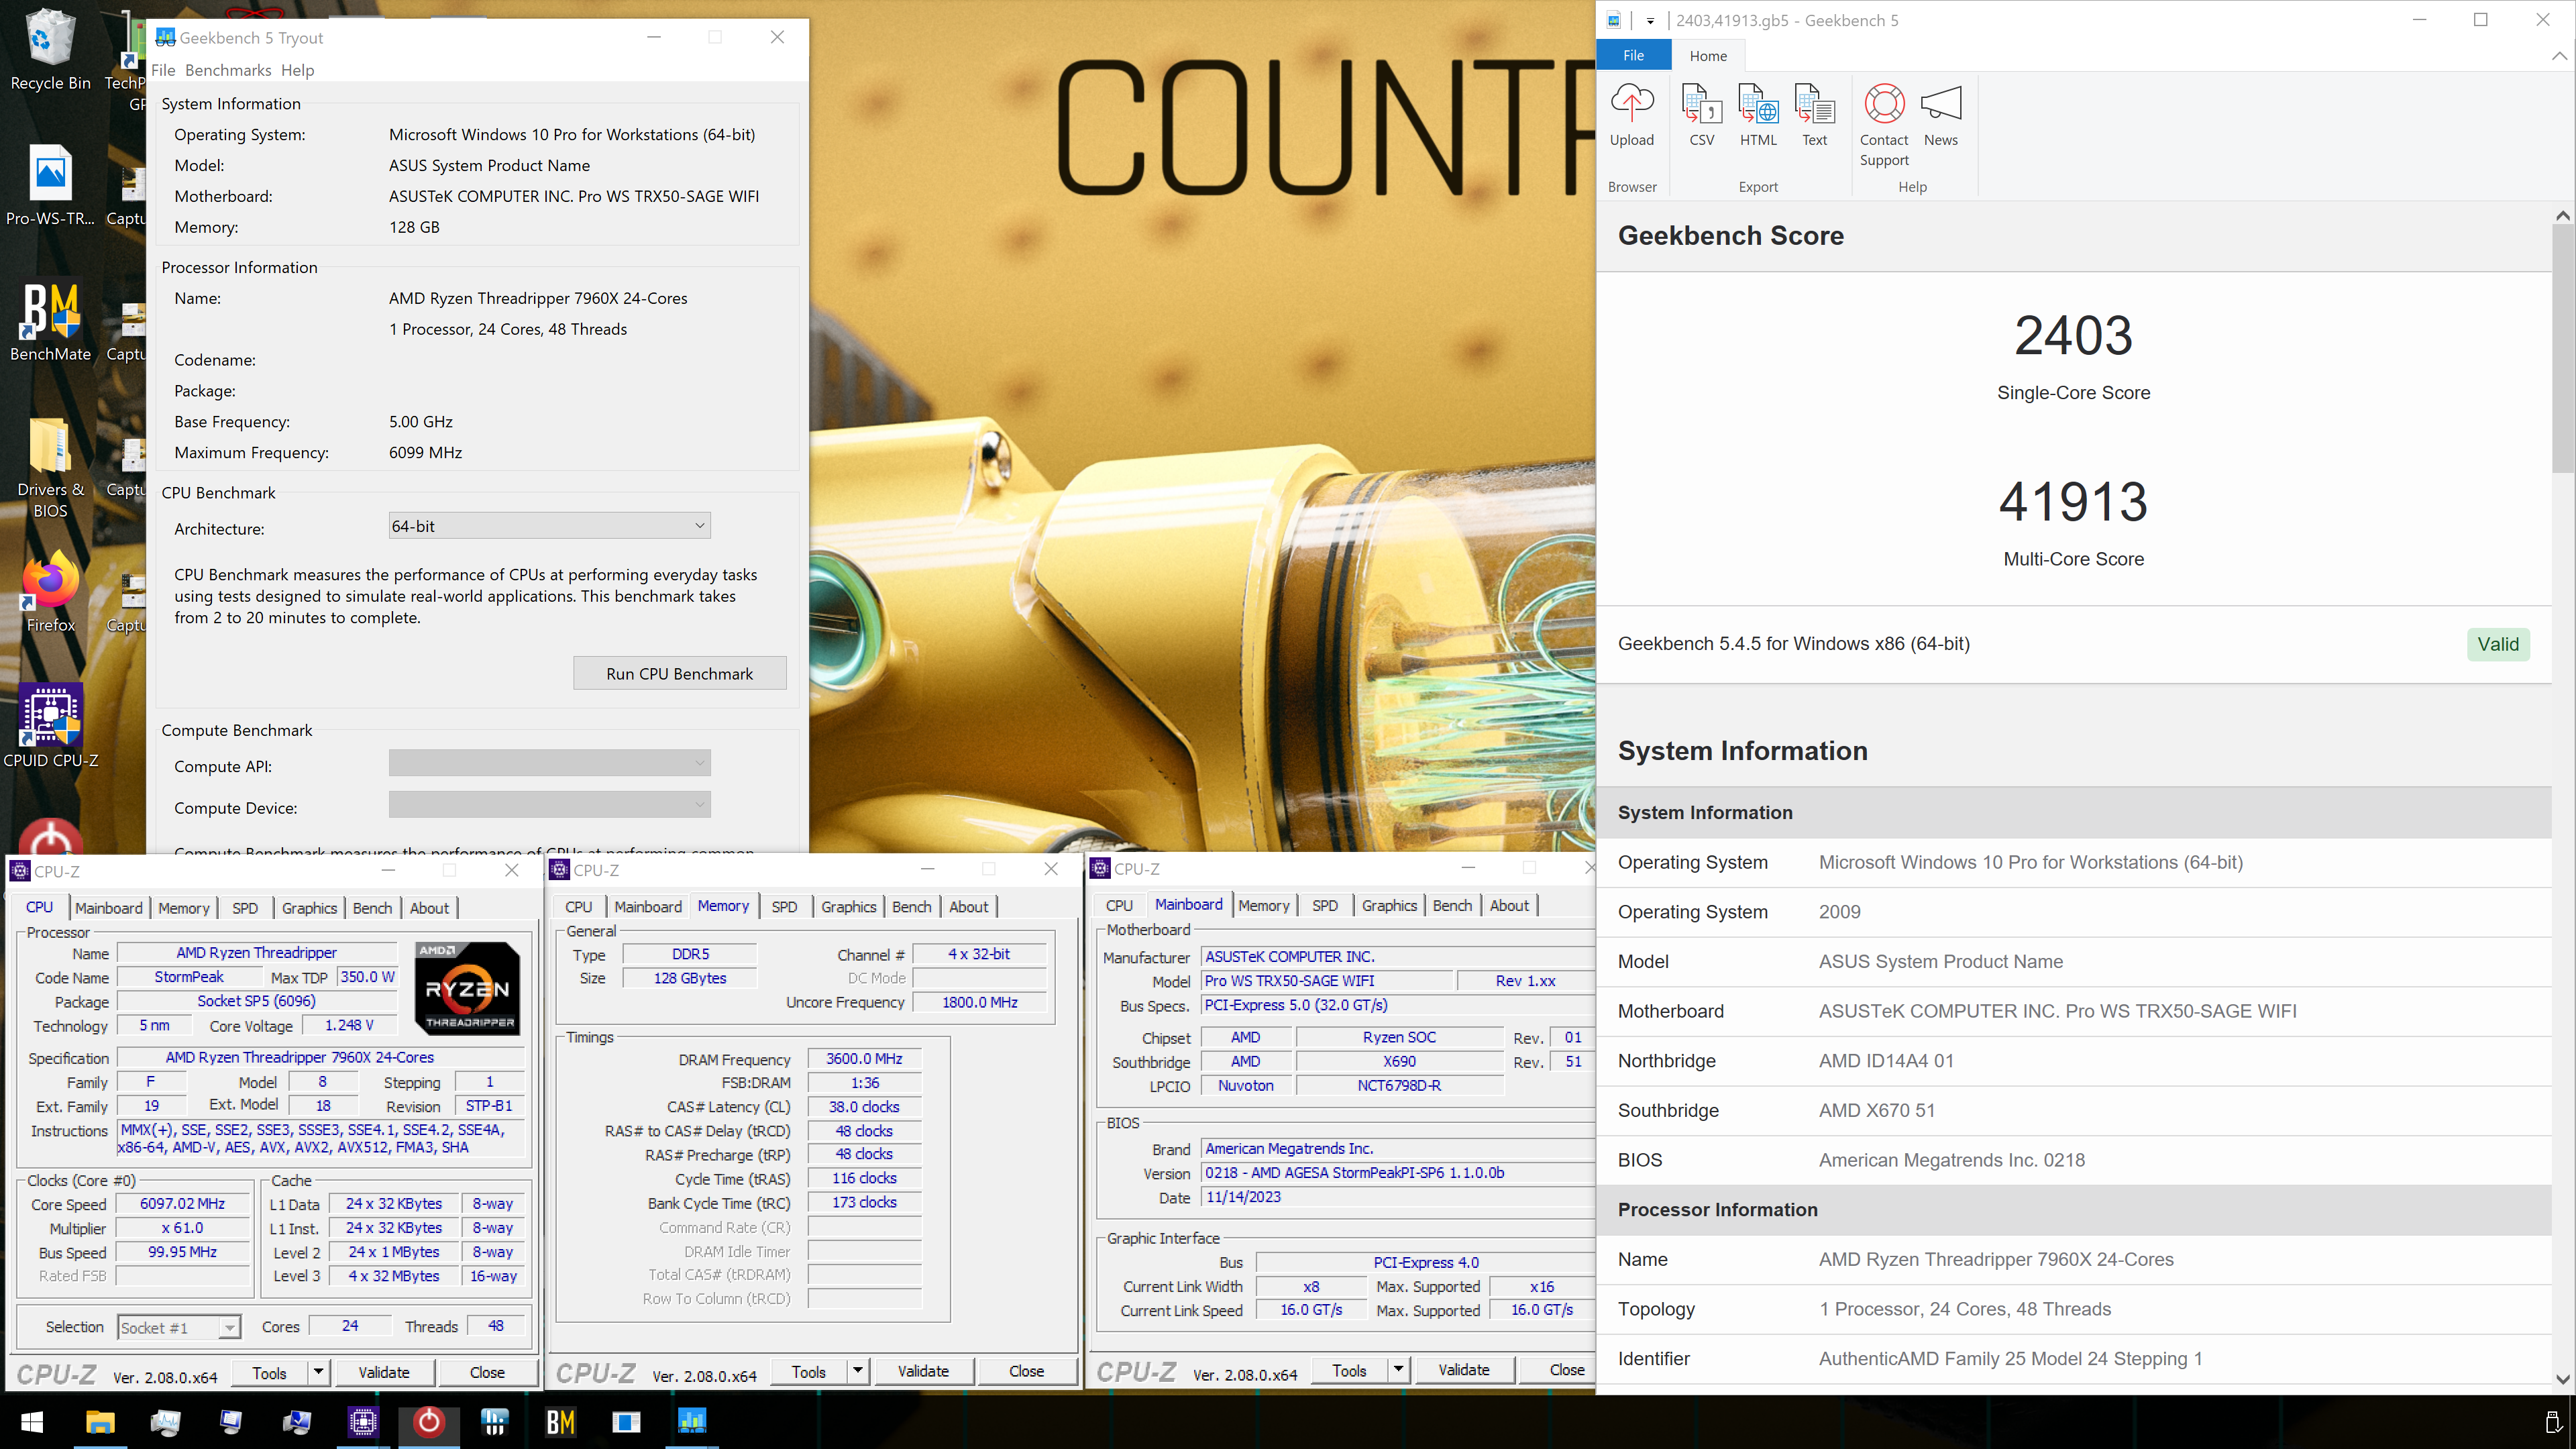Screen dimensions: 2576x1449
Task: Expand Tools arrow in Mainboard CPU-Z window
Action: 1397,1370
